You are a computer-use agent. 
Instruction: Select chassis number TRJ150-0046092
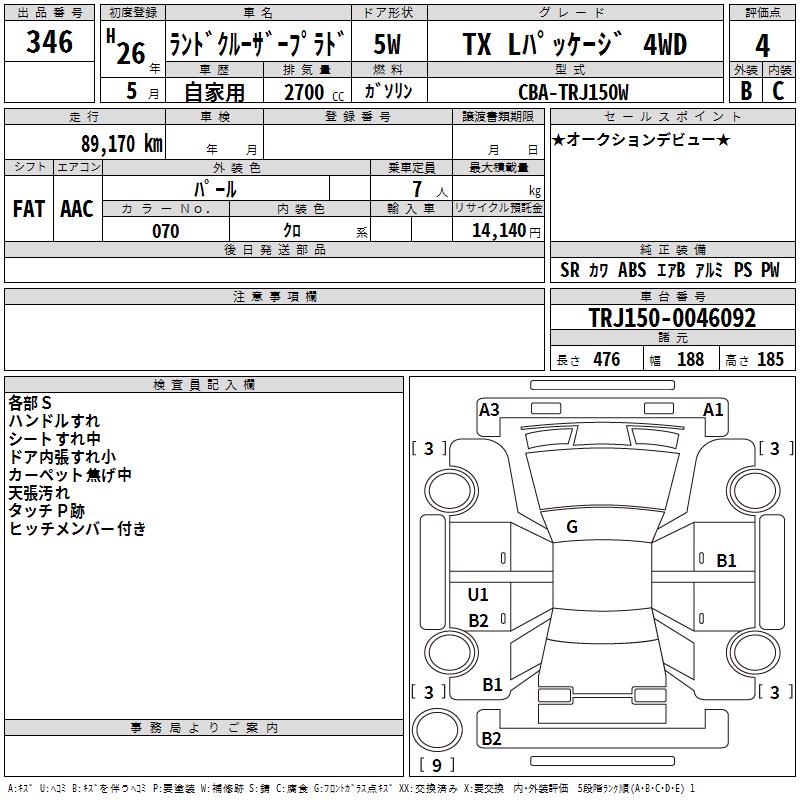pyautogui.click(x=672, y=317)
